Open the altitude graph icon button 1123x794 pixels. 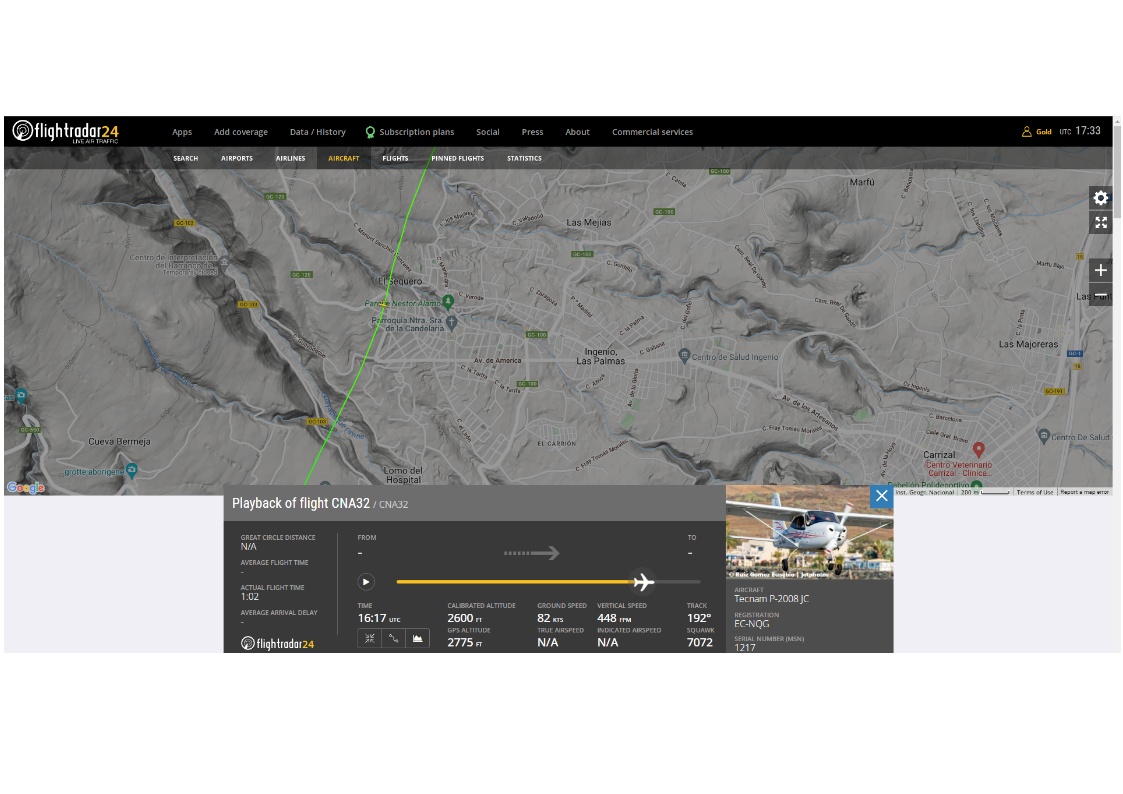tap(417, 638)
